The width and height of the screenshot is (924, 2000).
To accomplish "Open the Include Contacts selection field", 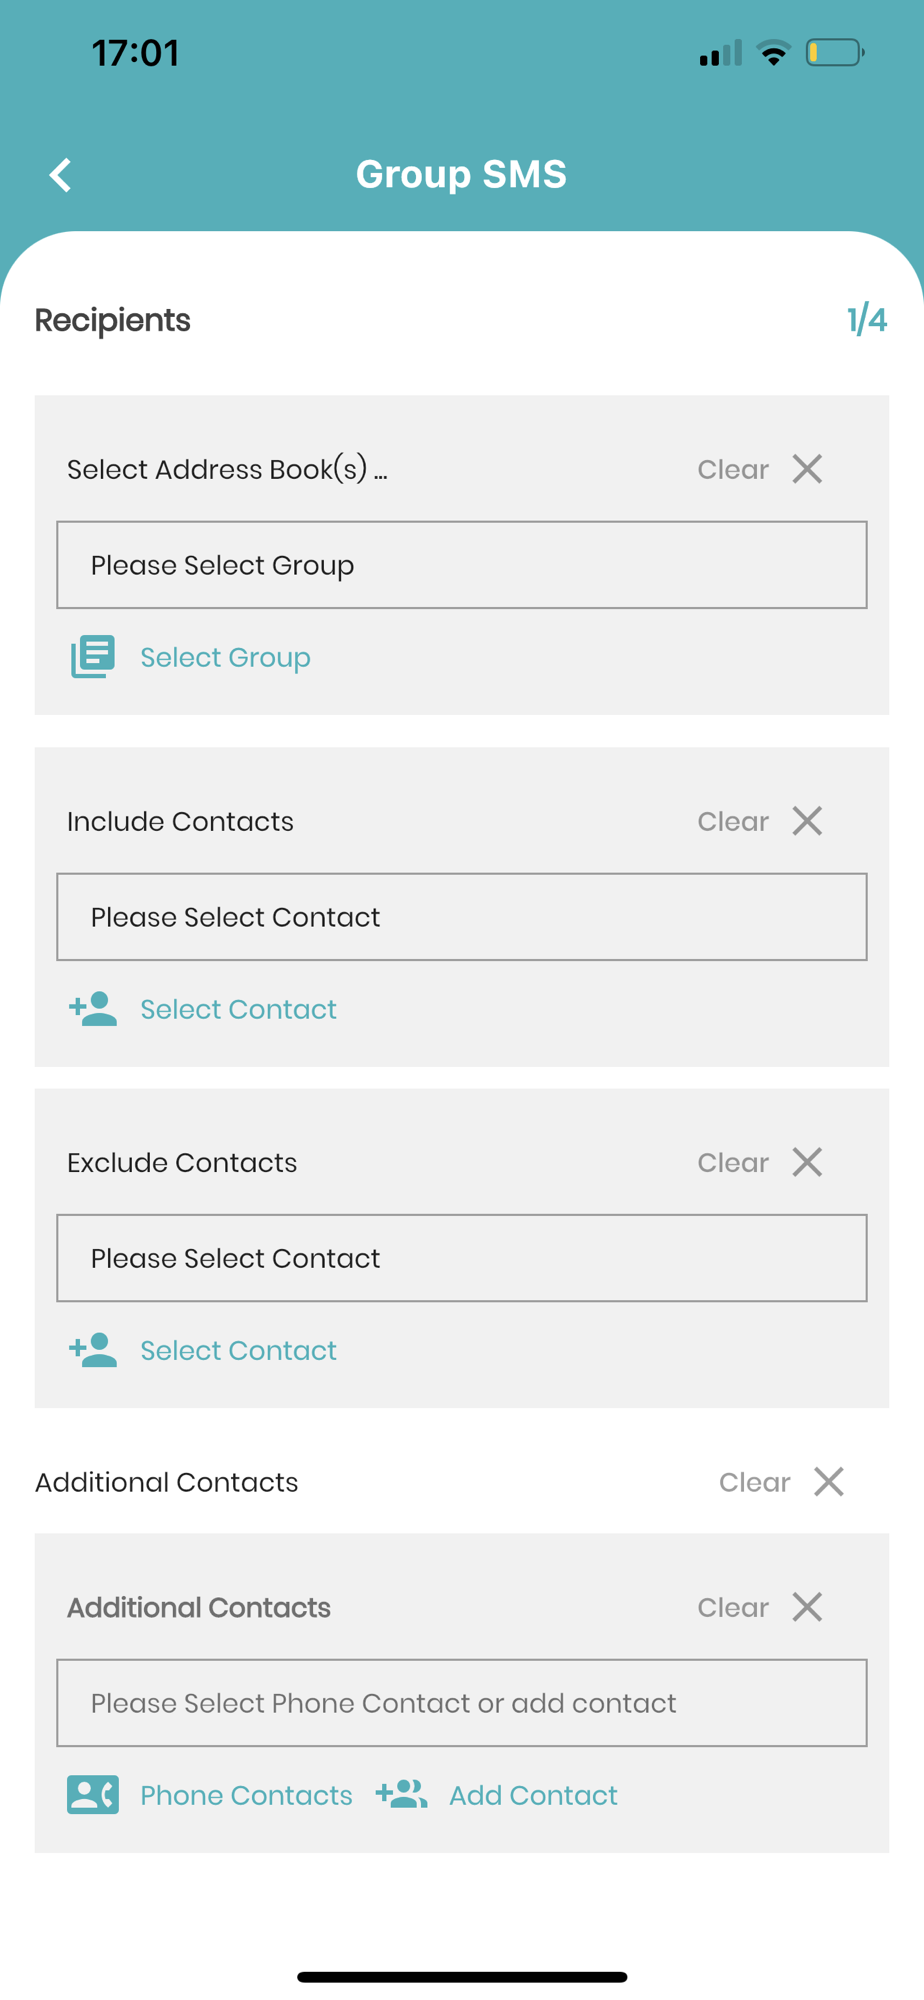I will click(461, 917).
